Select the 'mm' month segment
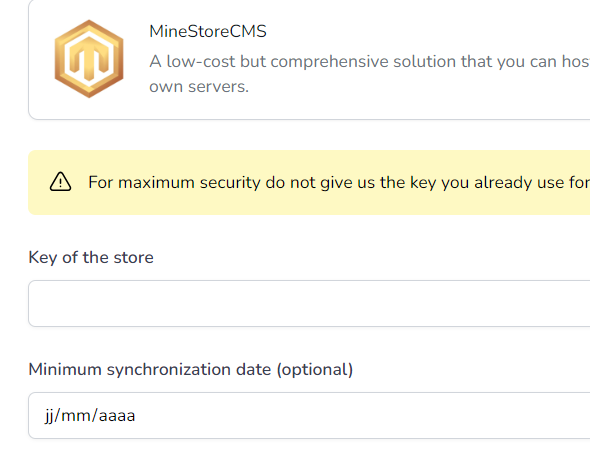 tap(76, 416)
